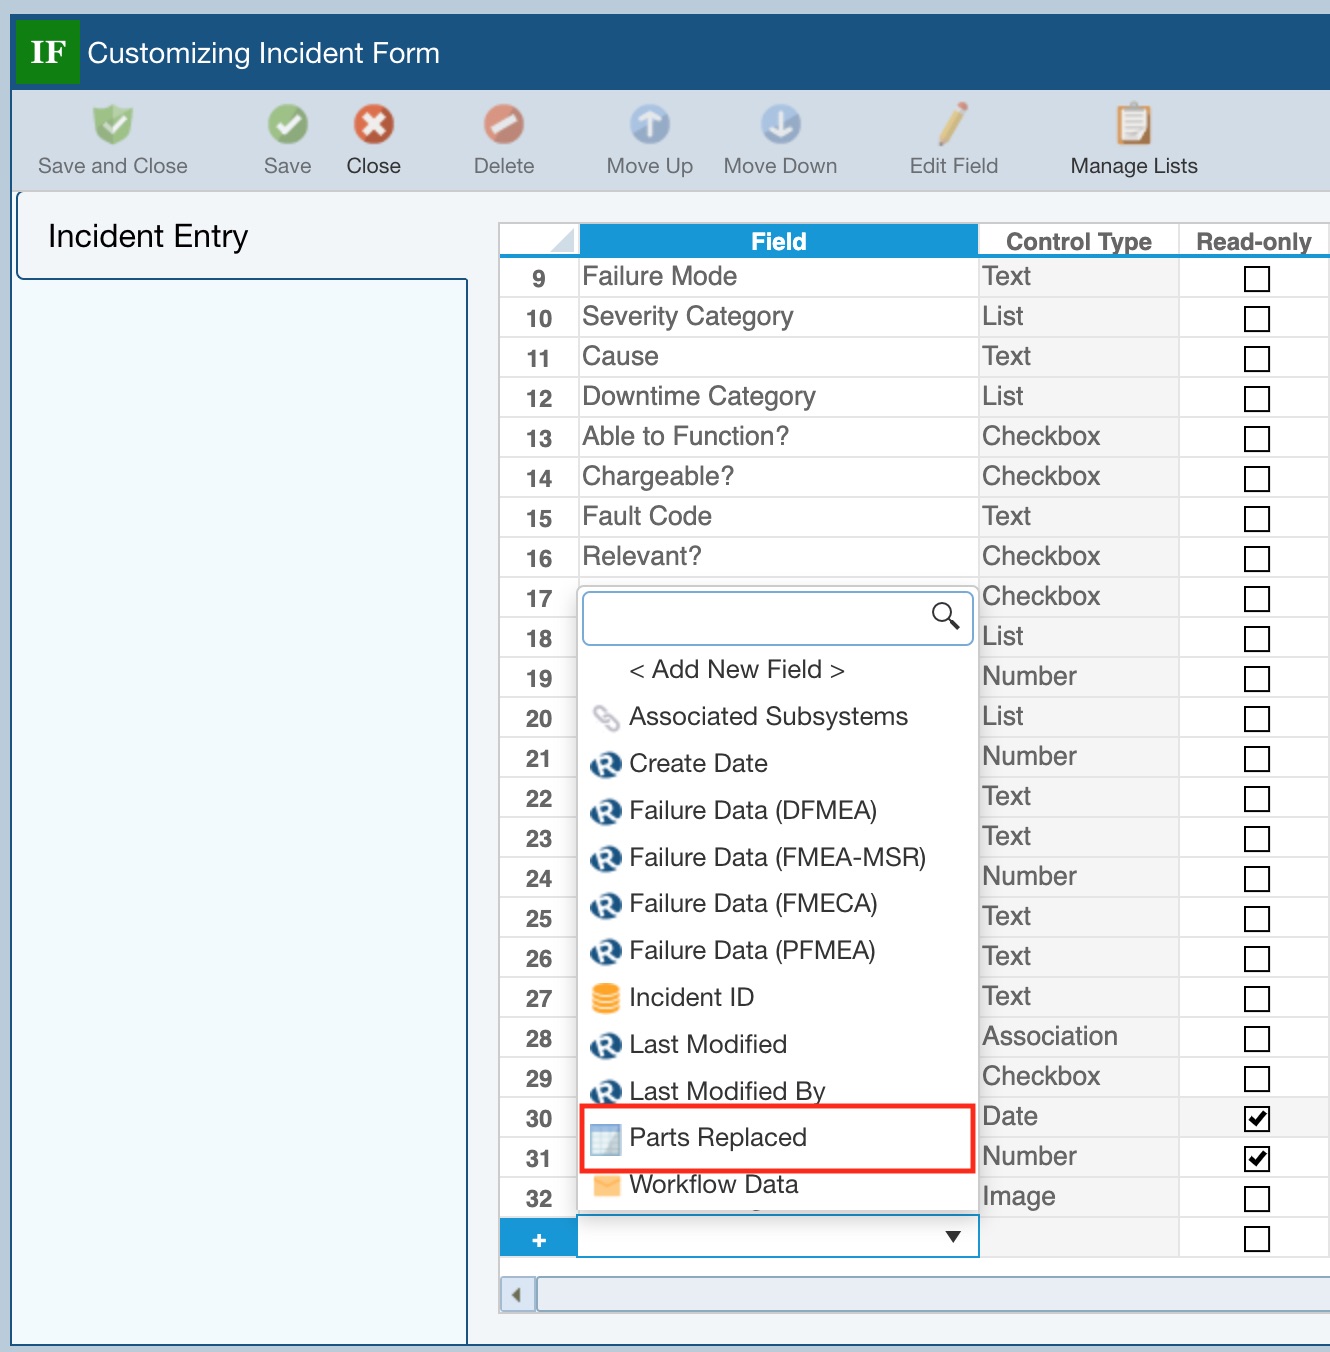
Task: Enable Read-only for Failure Mode row
Action: click(1256, 279)
